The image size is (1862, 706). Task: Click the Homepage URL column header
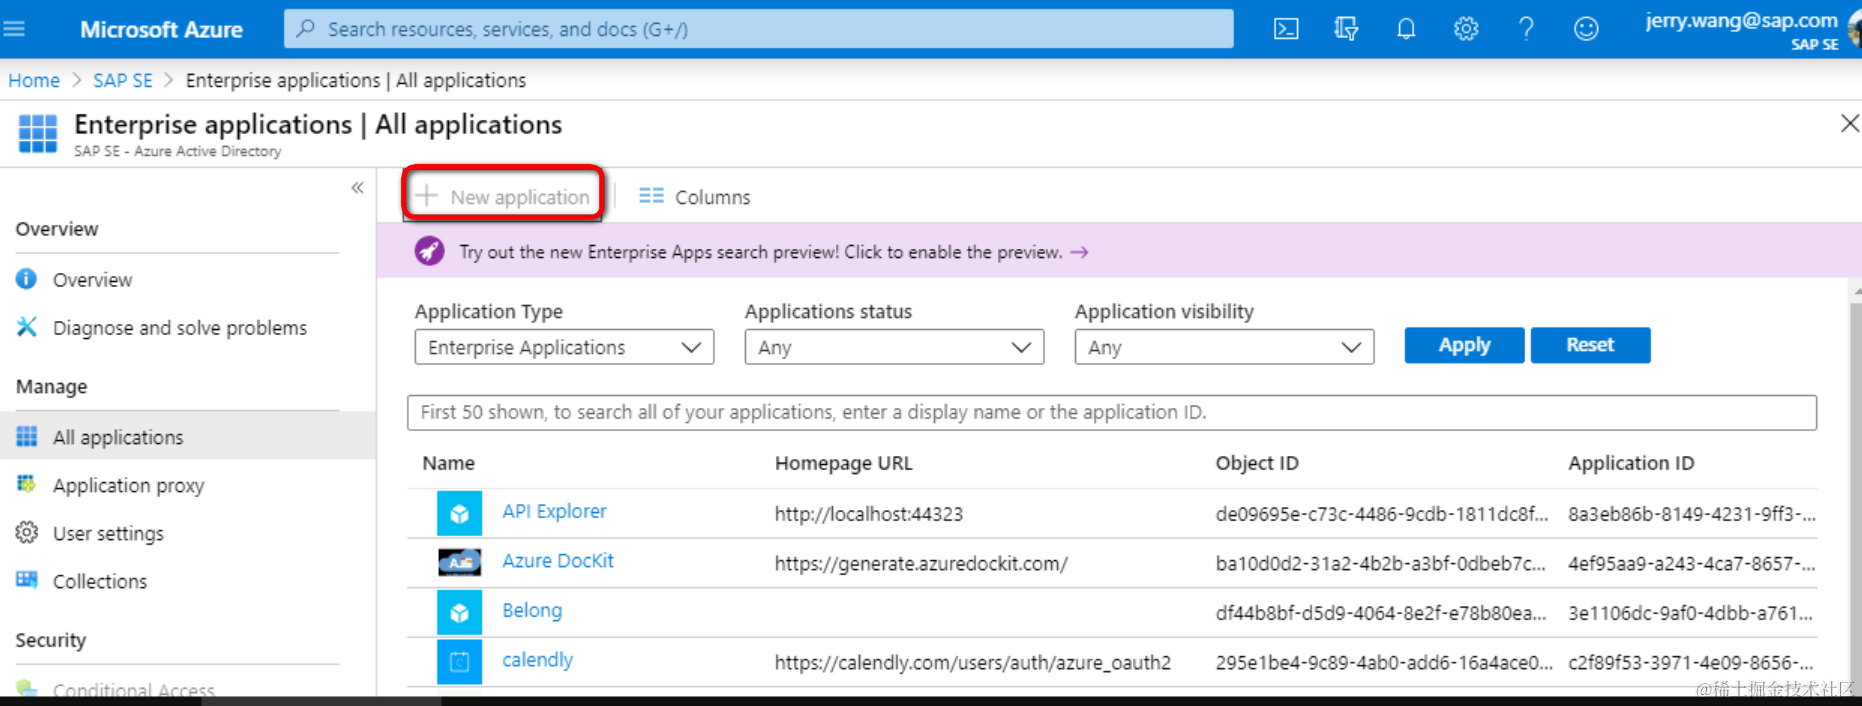pos(843,463)
